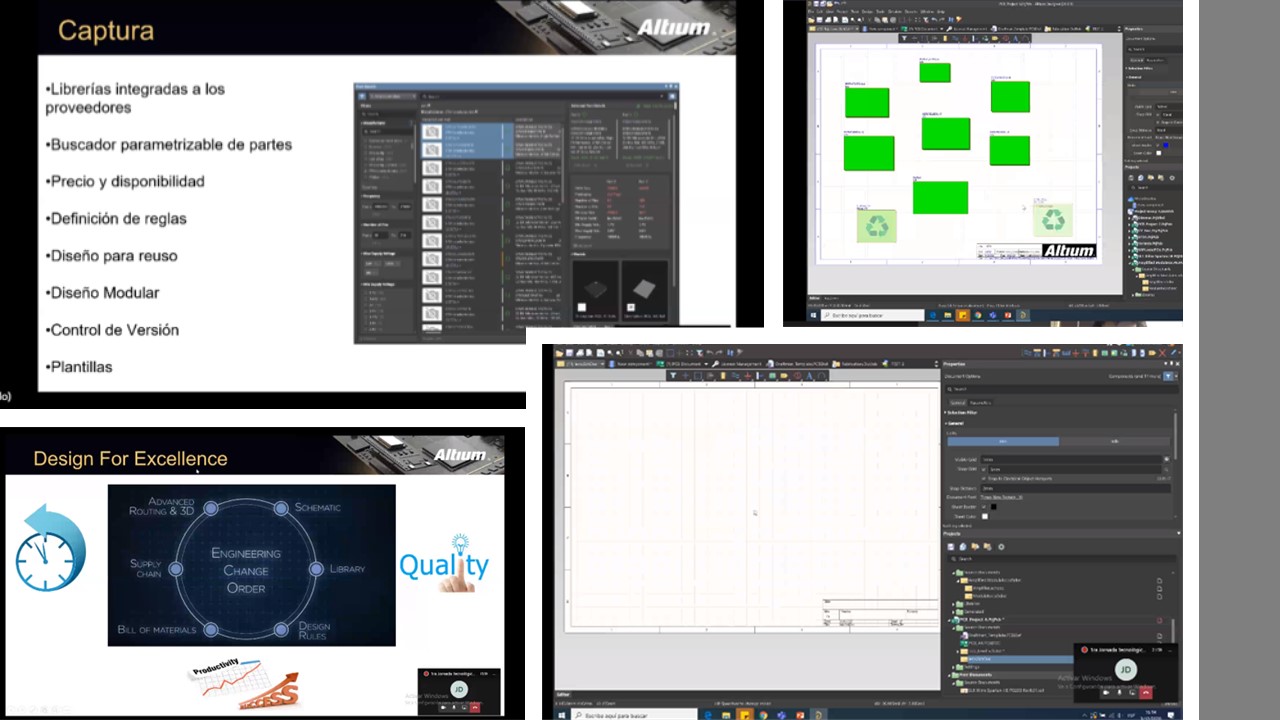Screen dimensions: 1280x720
Task: Select PCB_Project A.PrjPcb in blank-sheet Projects tree
Action: pyautogui.click(x=982, y=620)
